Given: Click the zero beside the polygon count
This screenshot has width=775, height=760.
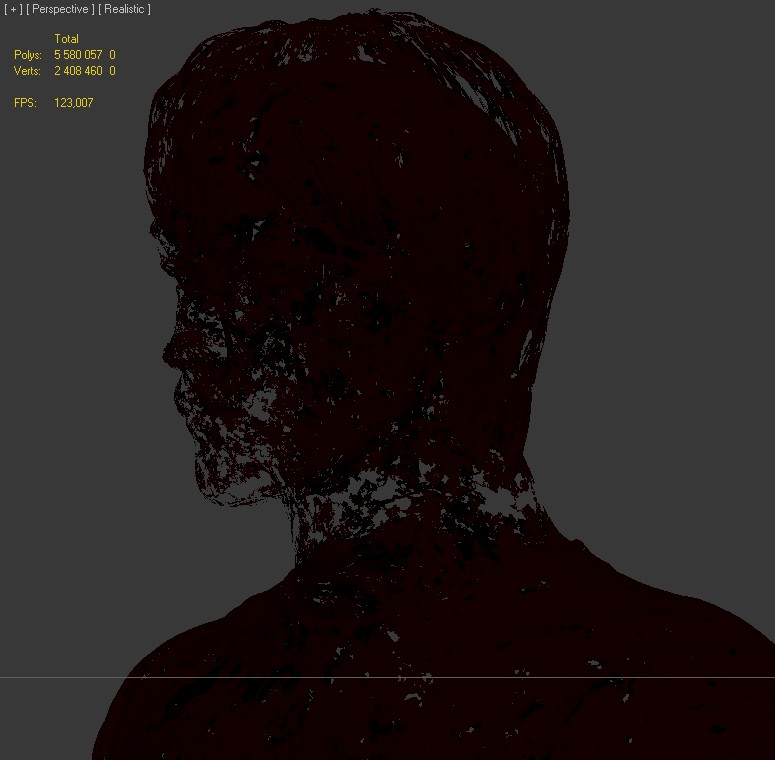Looking at the screenshot, I should (x=112, y=55).
